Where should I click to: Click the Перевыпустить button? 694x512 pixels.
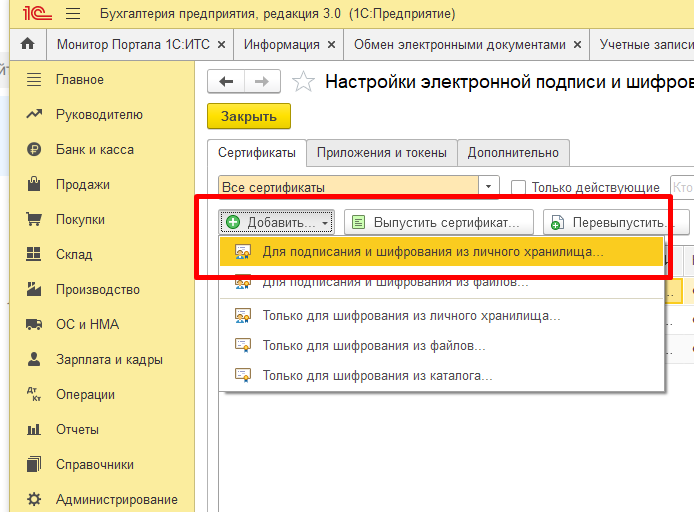click(616, 222)
